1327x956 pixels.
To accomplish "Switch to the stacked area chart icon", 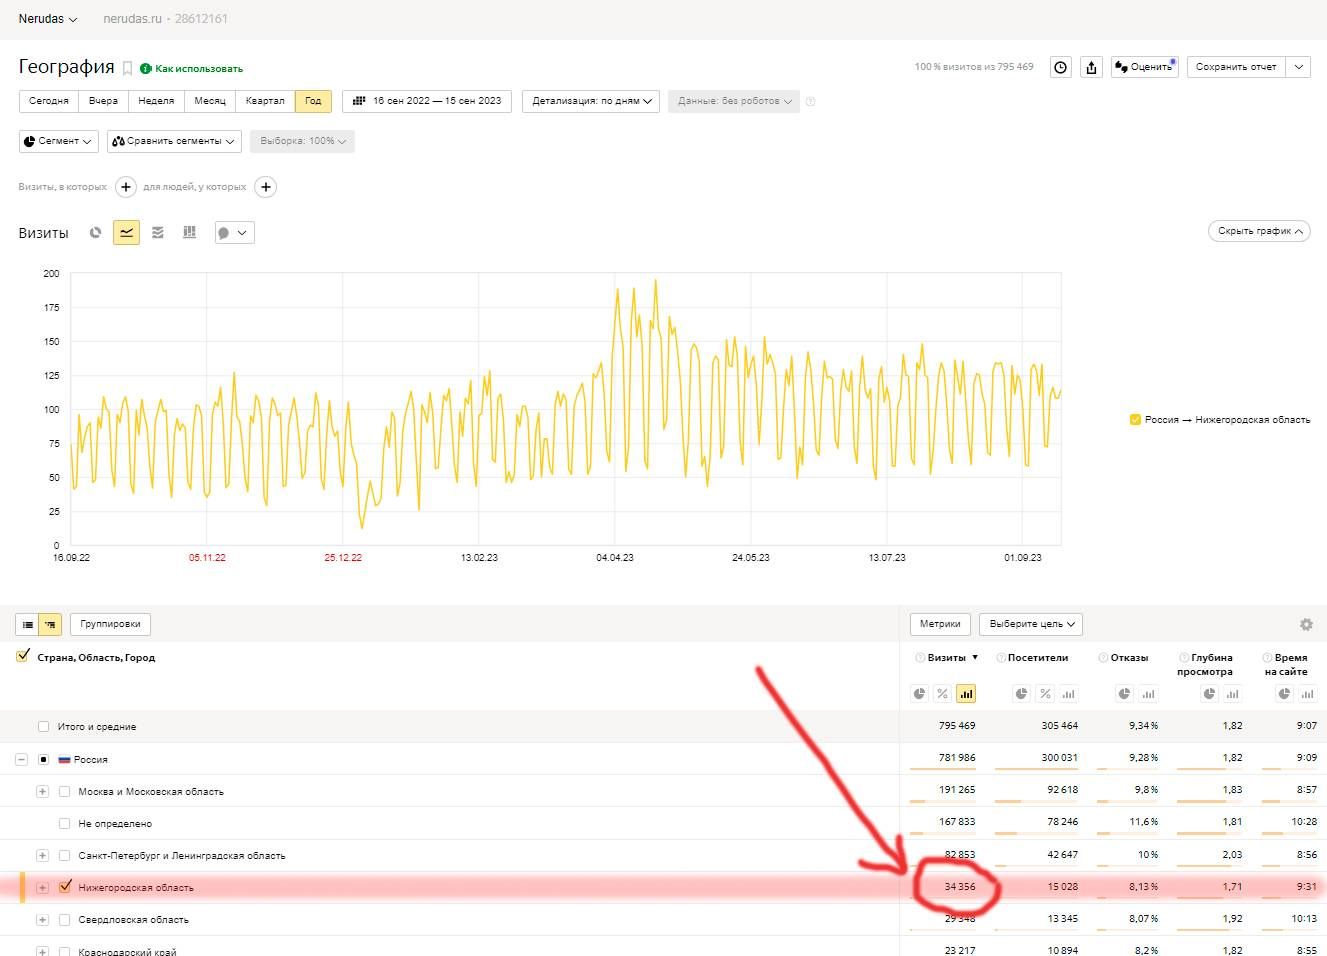I will click(x=158, y=233).
